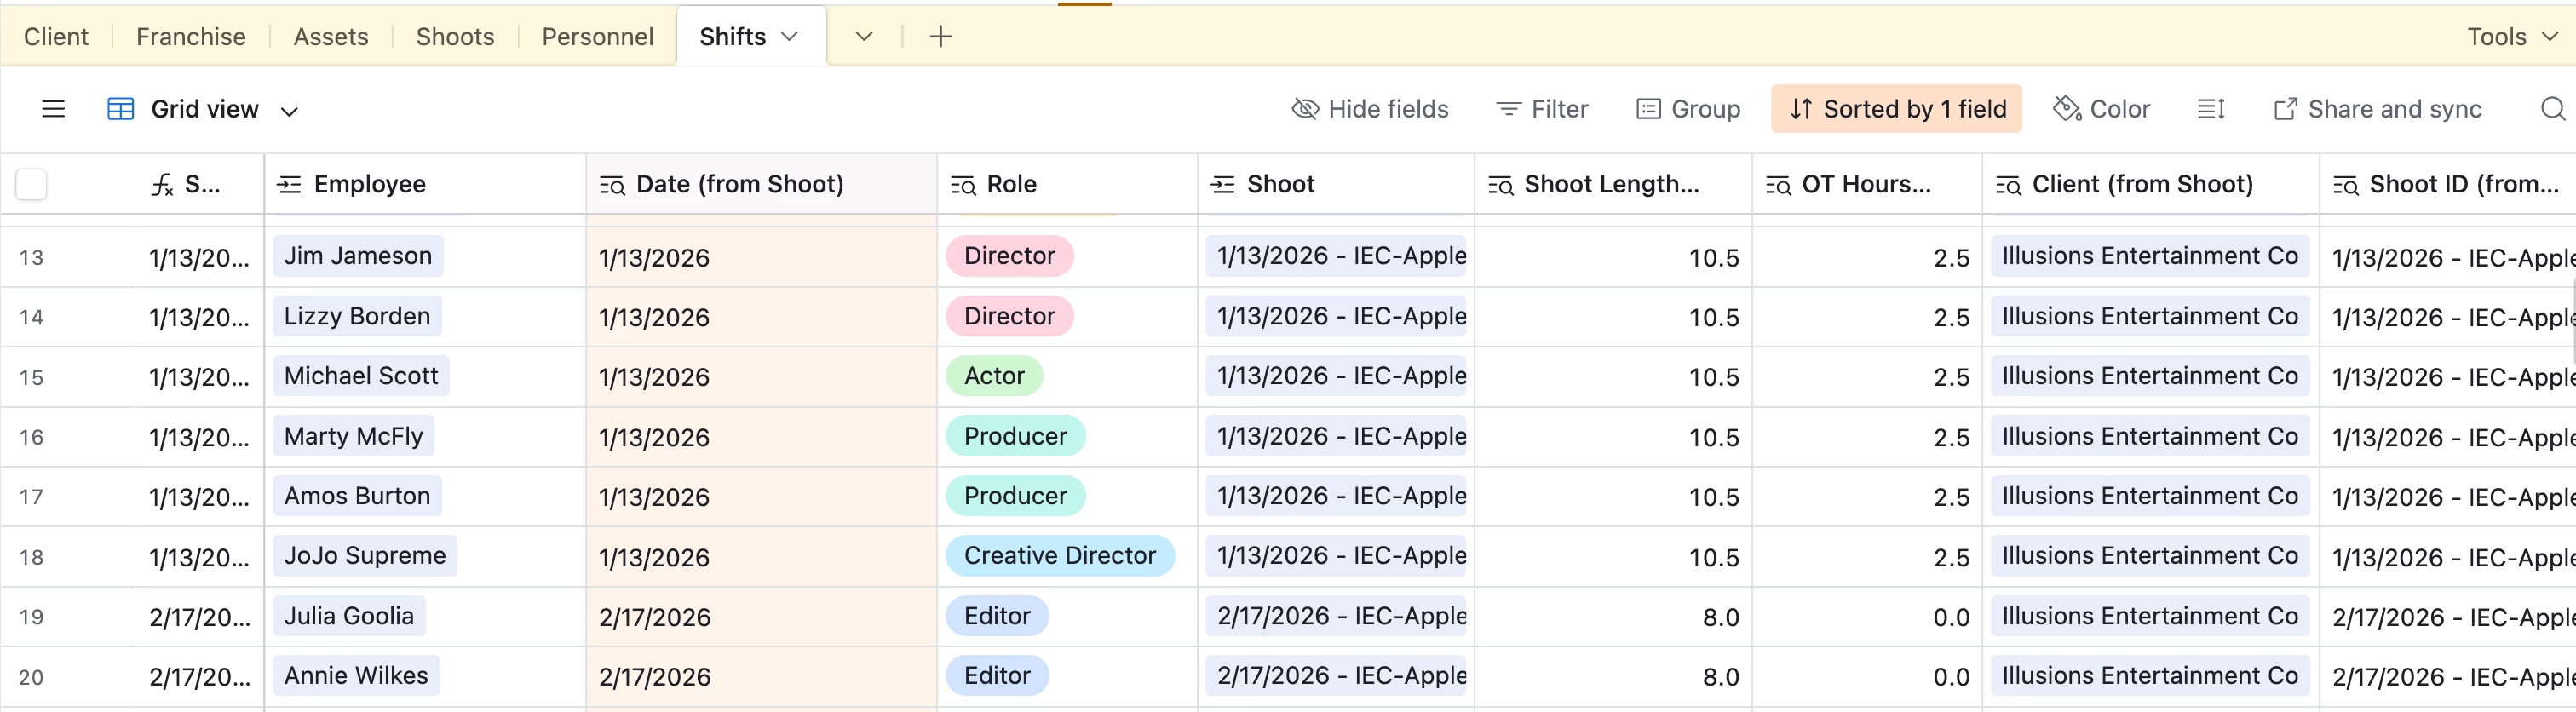Click the Group button

point(1688,109)
